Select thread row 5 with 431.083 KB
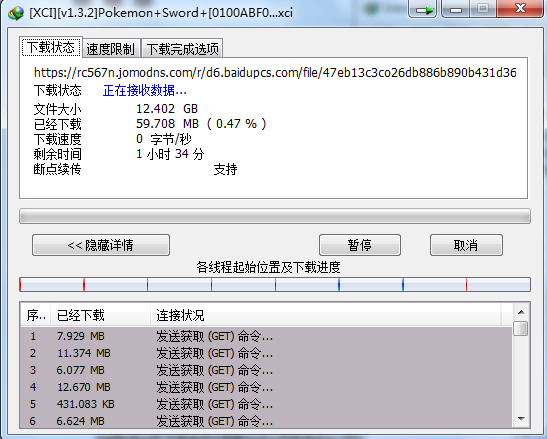The width and height of the screenshot is (547, 439). (267, 404)
